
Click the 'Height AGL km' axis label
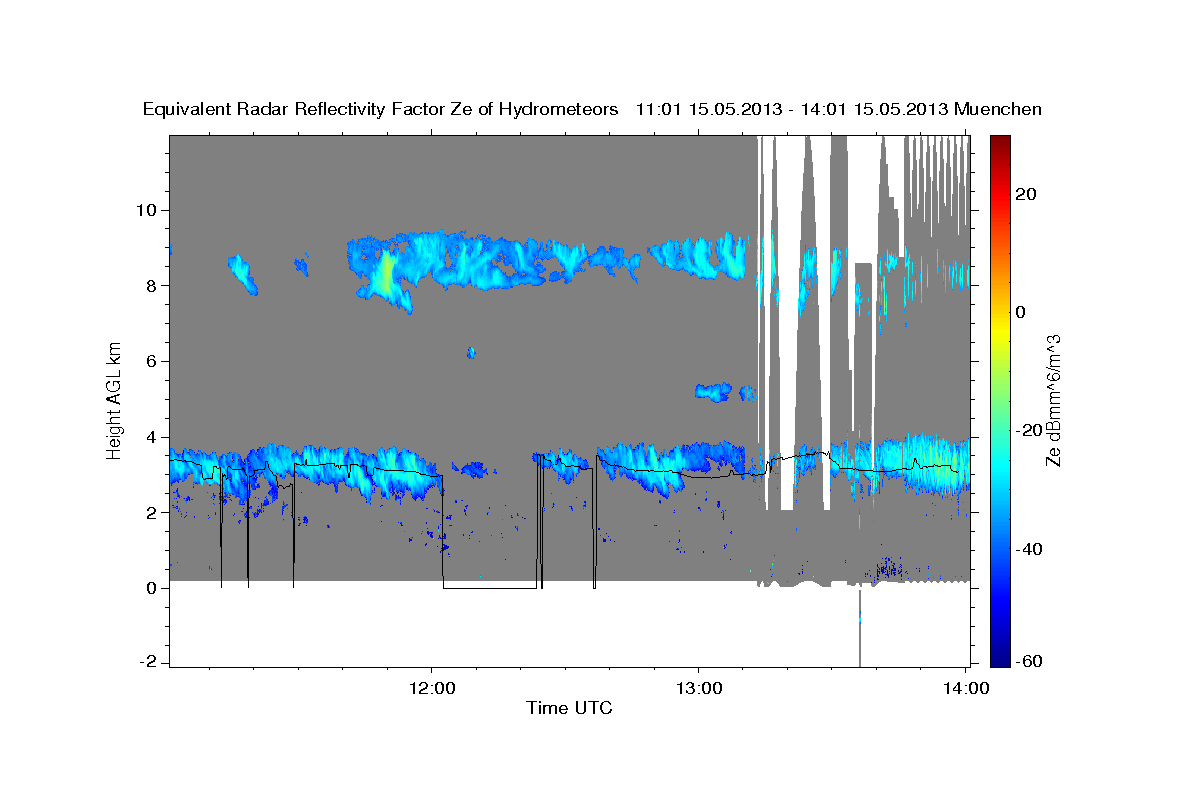pyautogui.click(x=115, y=401)
